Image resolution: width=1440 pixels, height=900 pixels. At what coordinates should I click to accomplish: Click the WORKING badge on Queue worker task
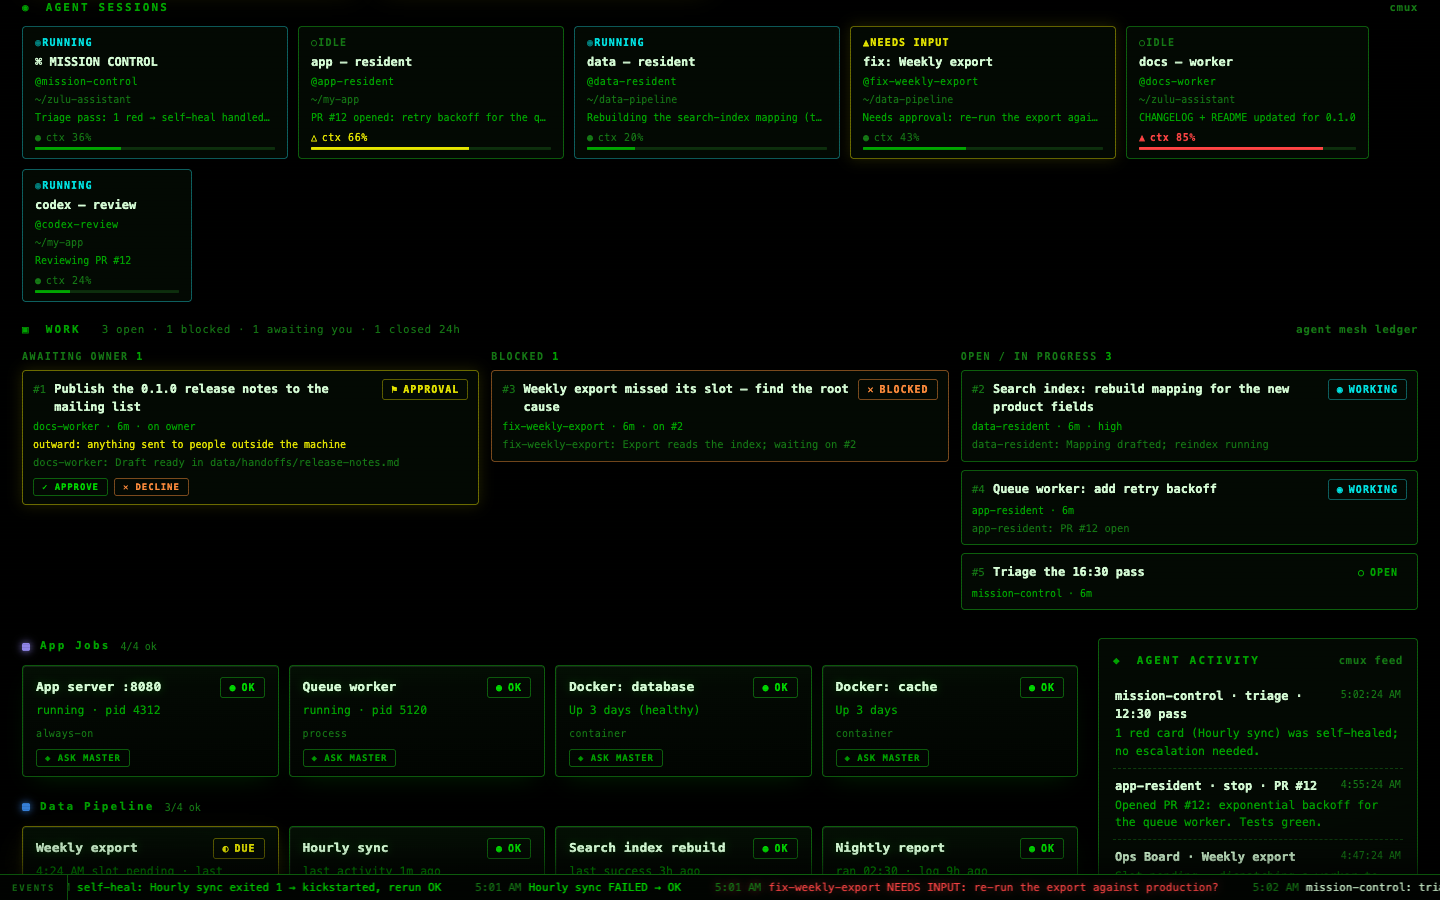coord(1367,490)
